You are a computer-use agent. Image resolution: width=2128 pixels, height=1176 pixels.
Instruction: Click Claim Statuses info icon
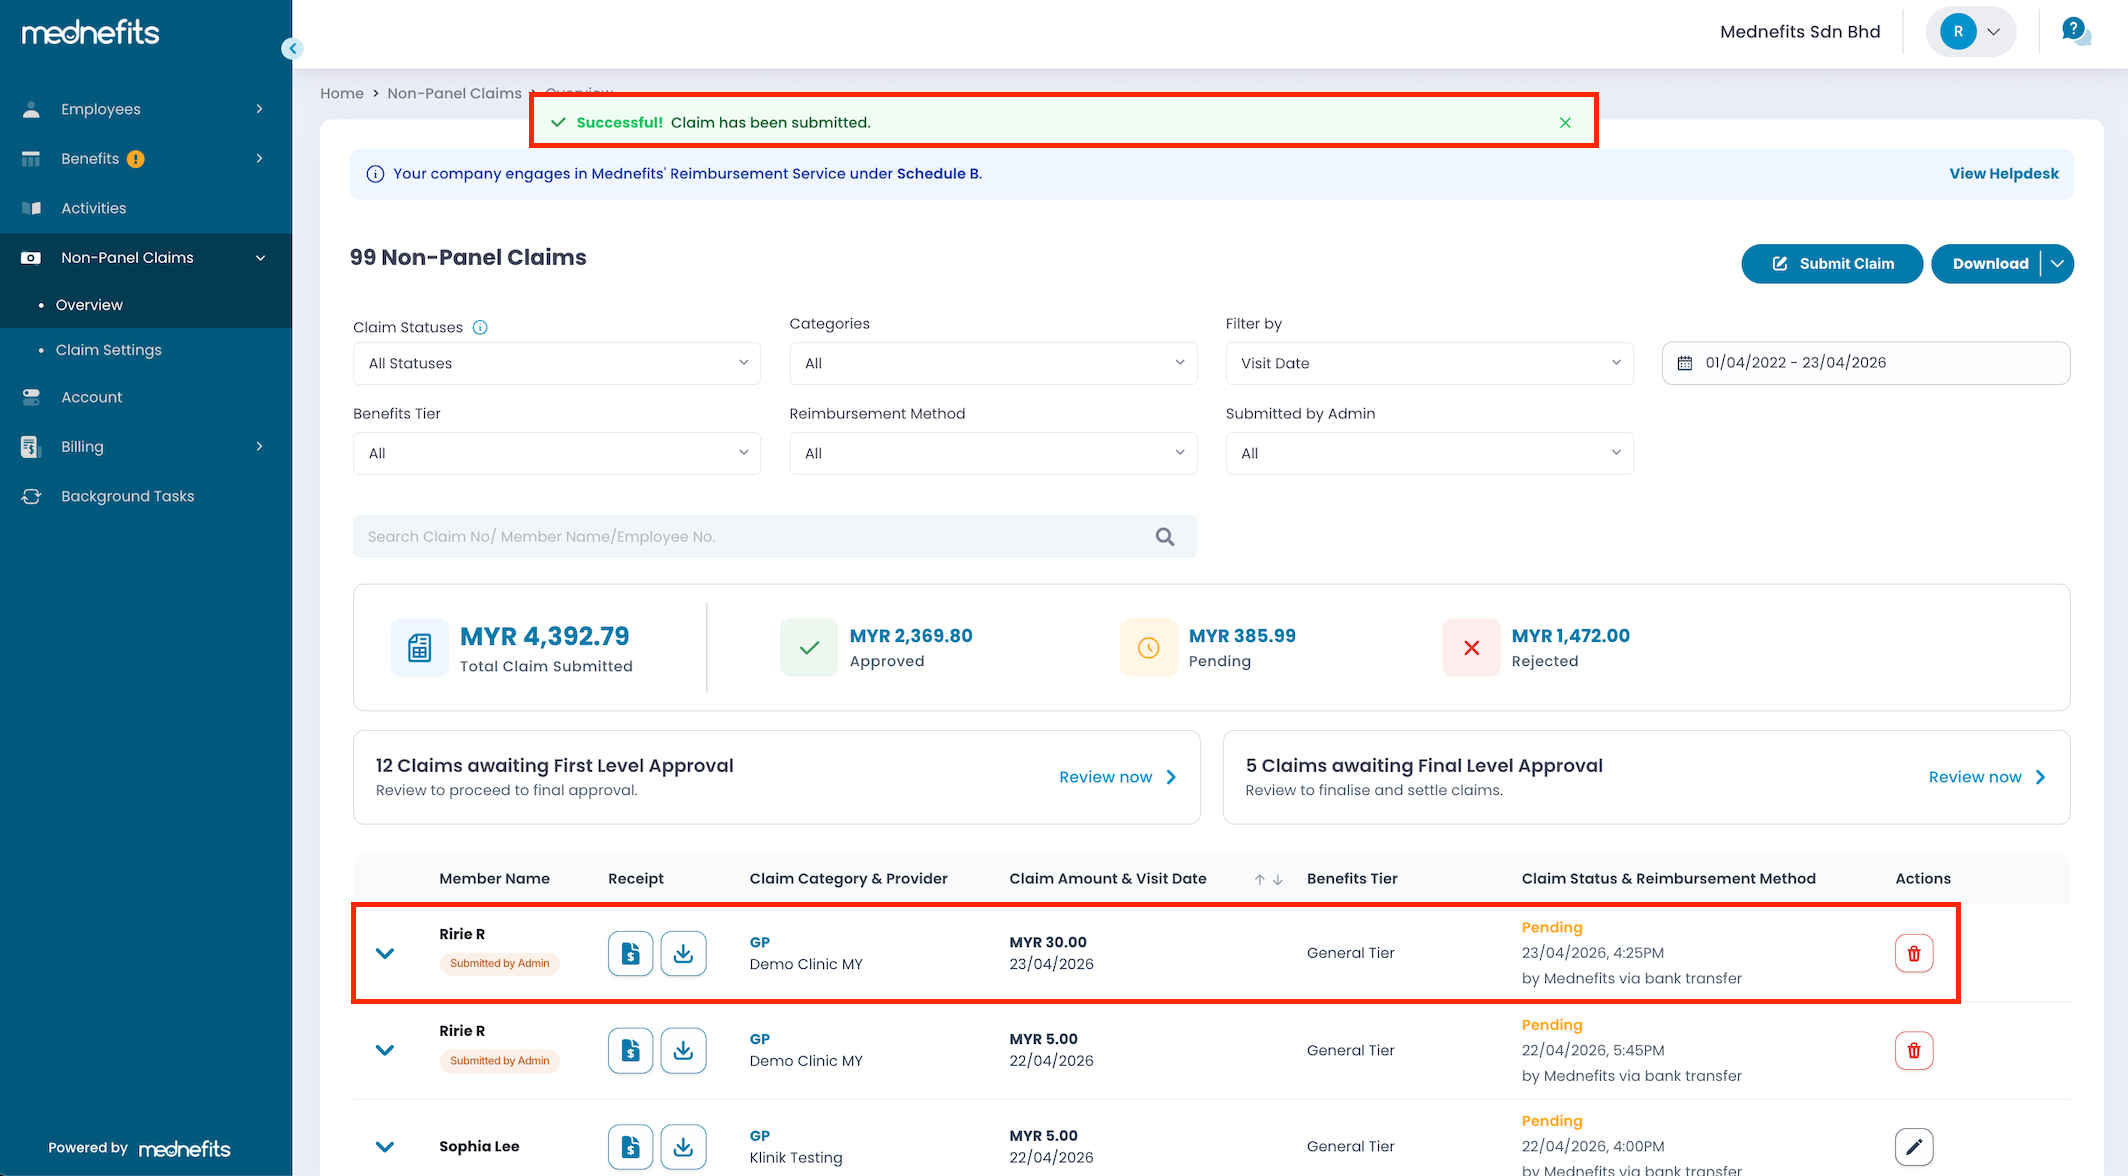pyautogui.click(x=480, y=327)
